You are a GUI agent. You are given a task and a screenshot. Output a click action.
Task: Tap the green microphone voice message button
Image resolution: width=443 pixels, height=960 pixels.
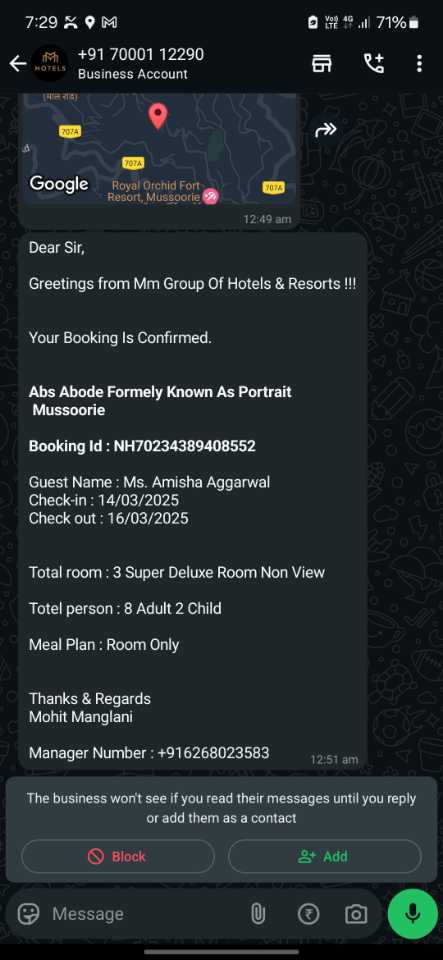(x=413, y=914)
